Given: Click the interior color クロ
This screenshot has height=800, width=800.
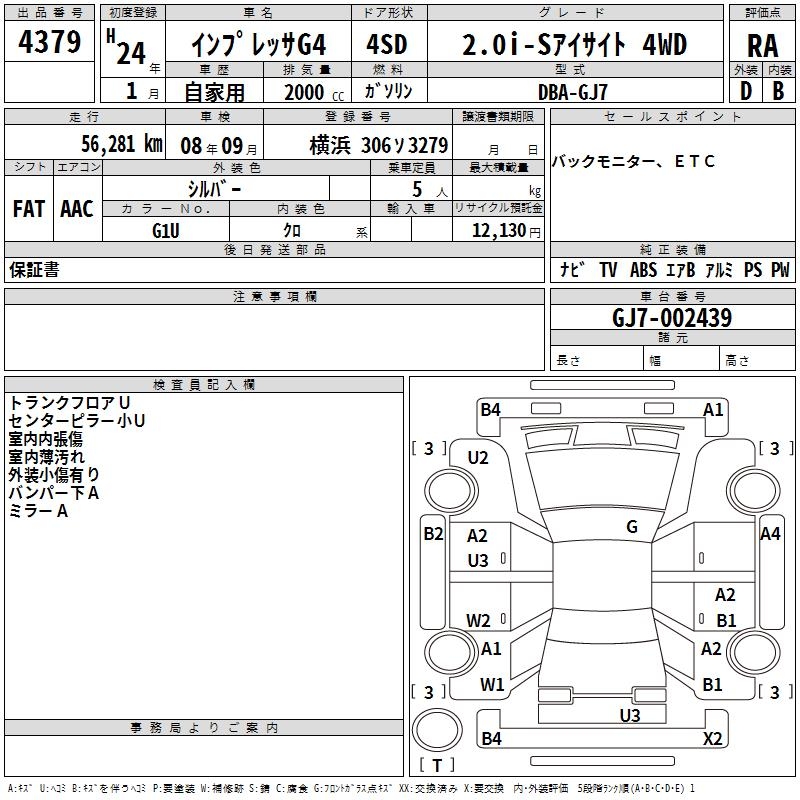Looking at the screenshot, I should pos(292,231).
